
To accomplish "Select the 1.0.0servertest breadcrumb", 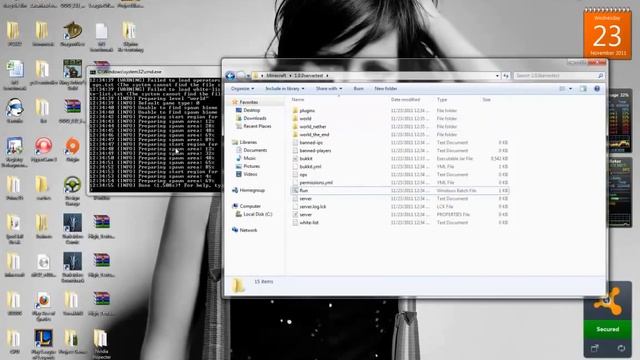I will [x=308, y=76].
